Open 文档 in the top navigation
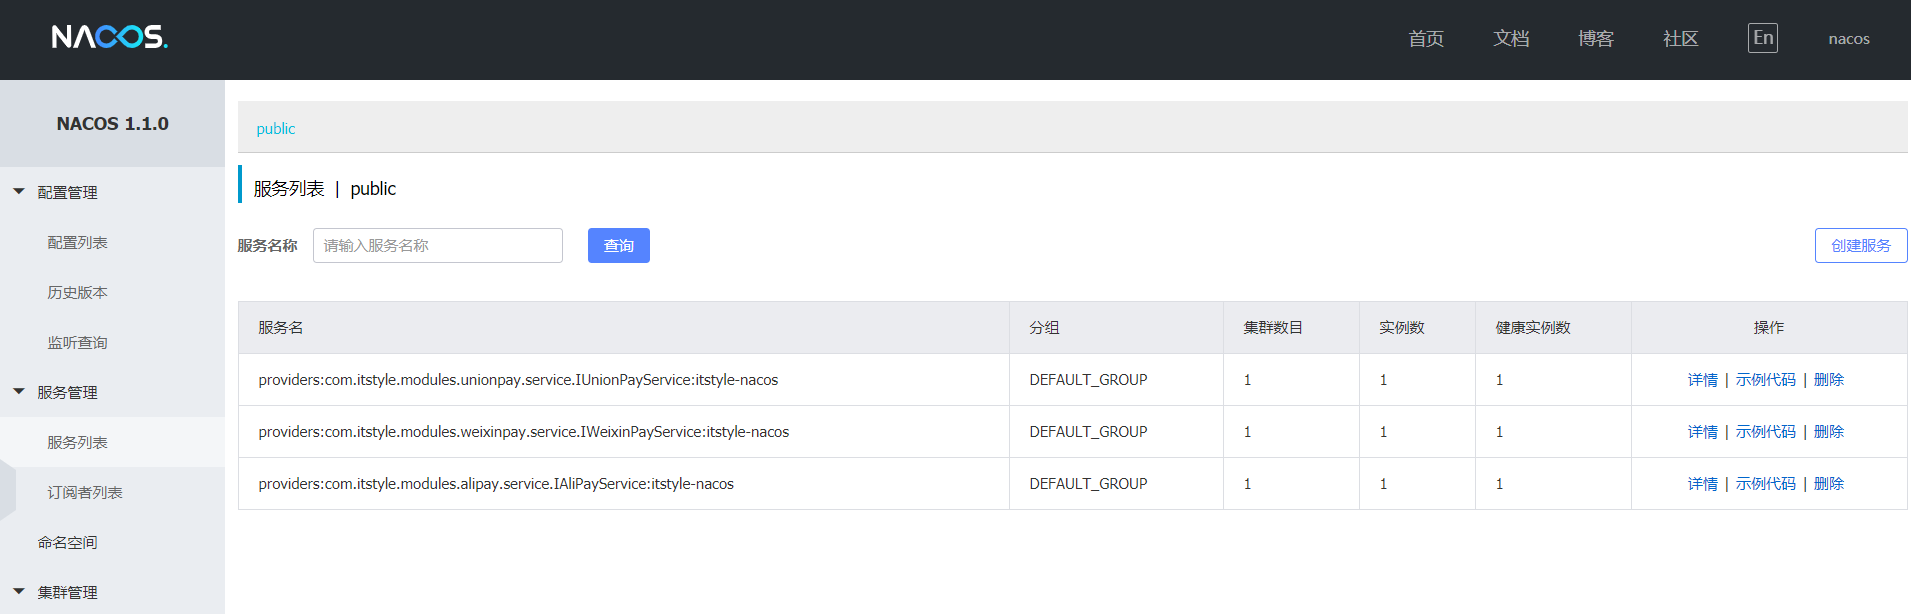The image size is (1911, 614). point(1511,38)
